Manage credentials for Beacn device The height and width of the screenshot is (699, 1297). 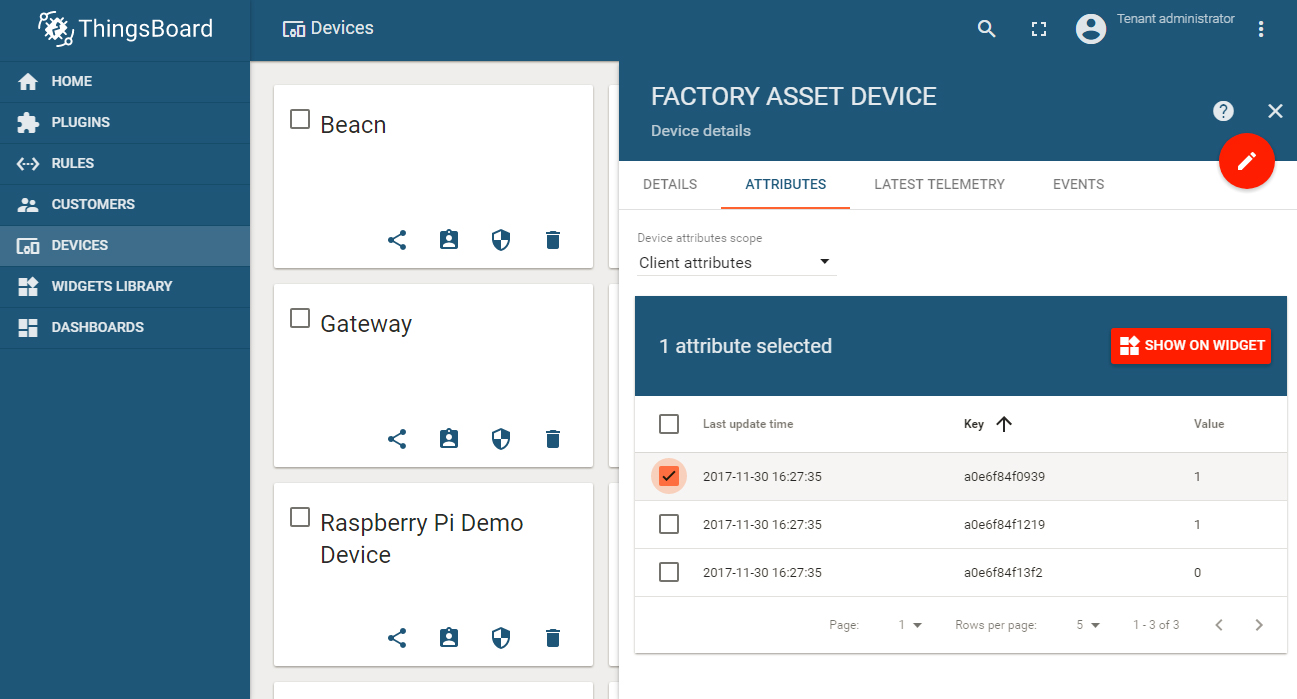501,240
